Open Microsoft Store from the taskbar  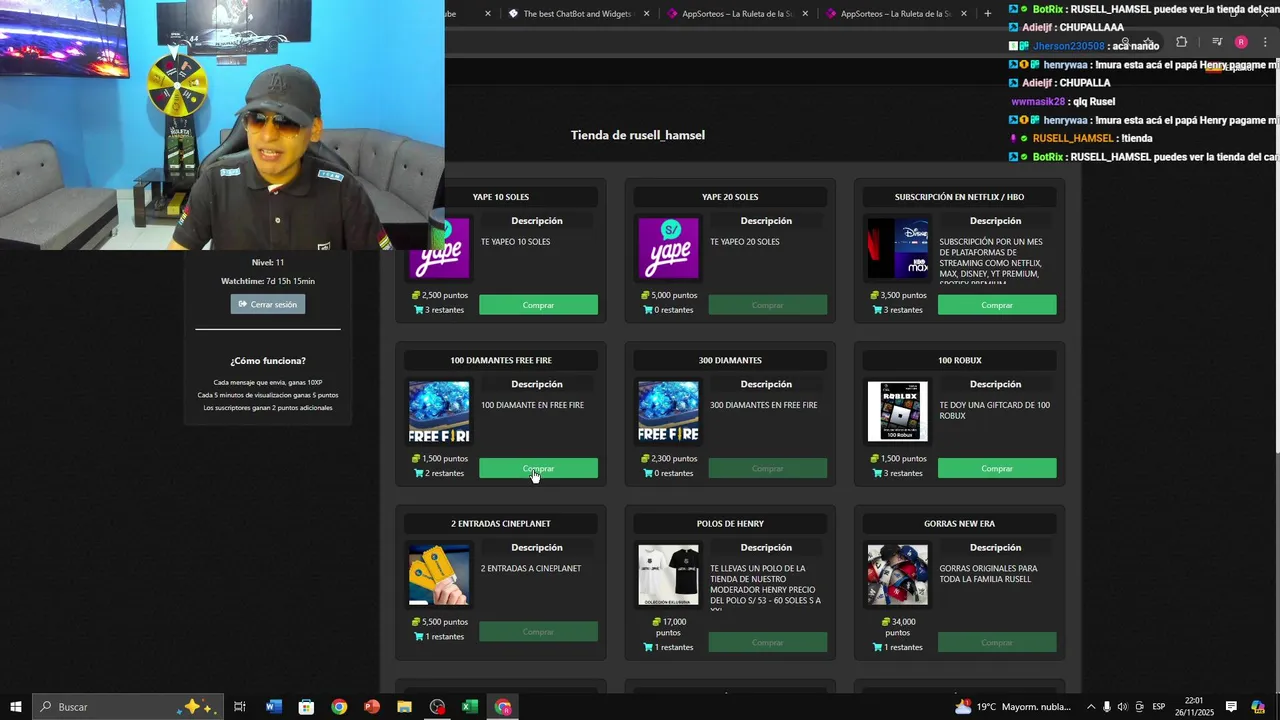pos(306,707)
